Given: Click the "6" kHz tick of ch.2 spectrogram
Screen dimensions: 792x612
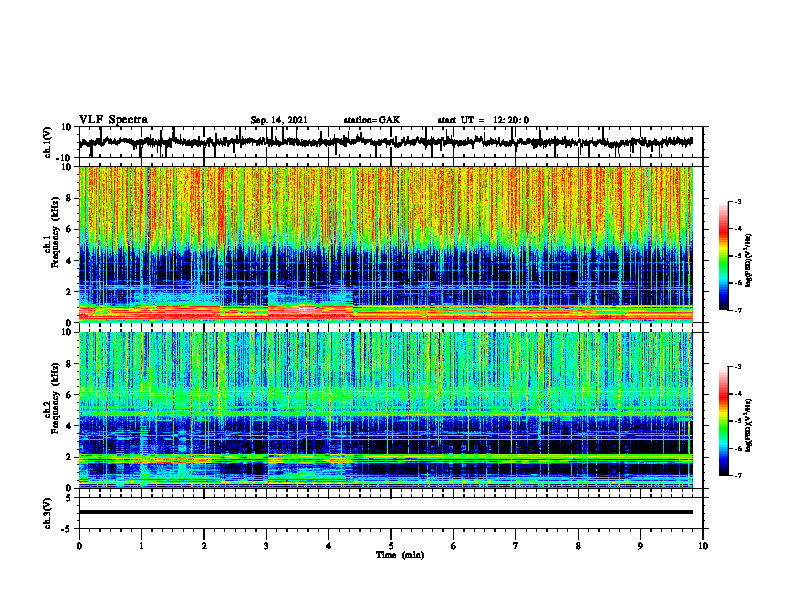Looking at the screenshot, I should [71, 395].
